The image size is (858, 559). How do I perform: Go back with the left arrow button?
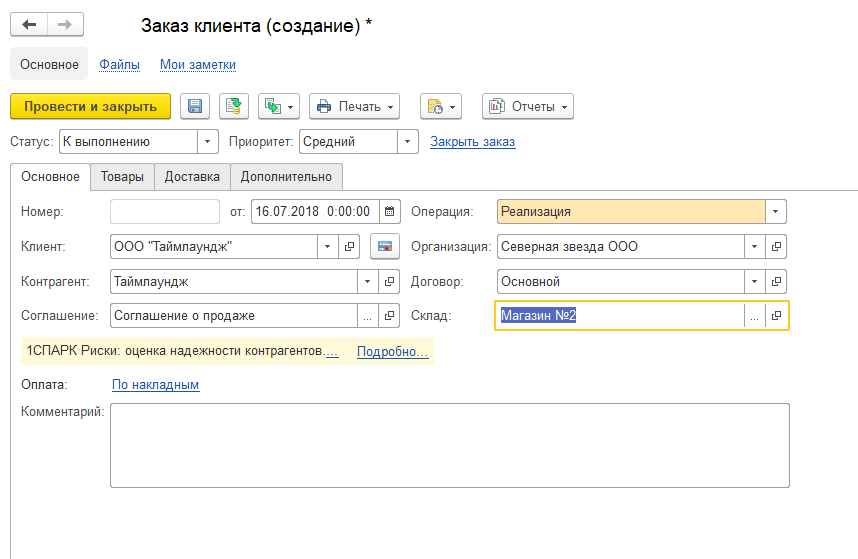tap(29, 25)
